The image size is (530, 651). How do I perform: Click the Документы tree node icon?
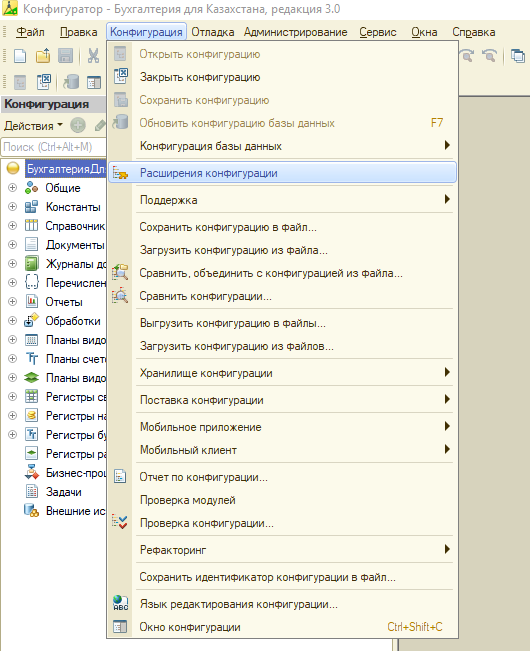click(32, 245)
